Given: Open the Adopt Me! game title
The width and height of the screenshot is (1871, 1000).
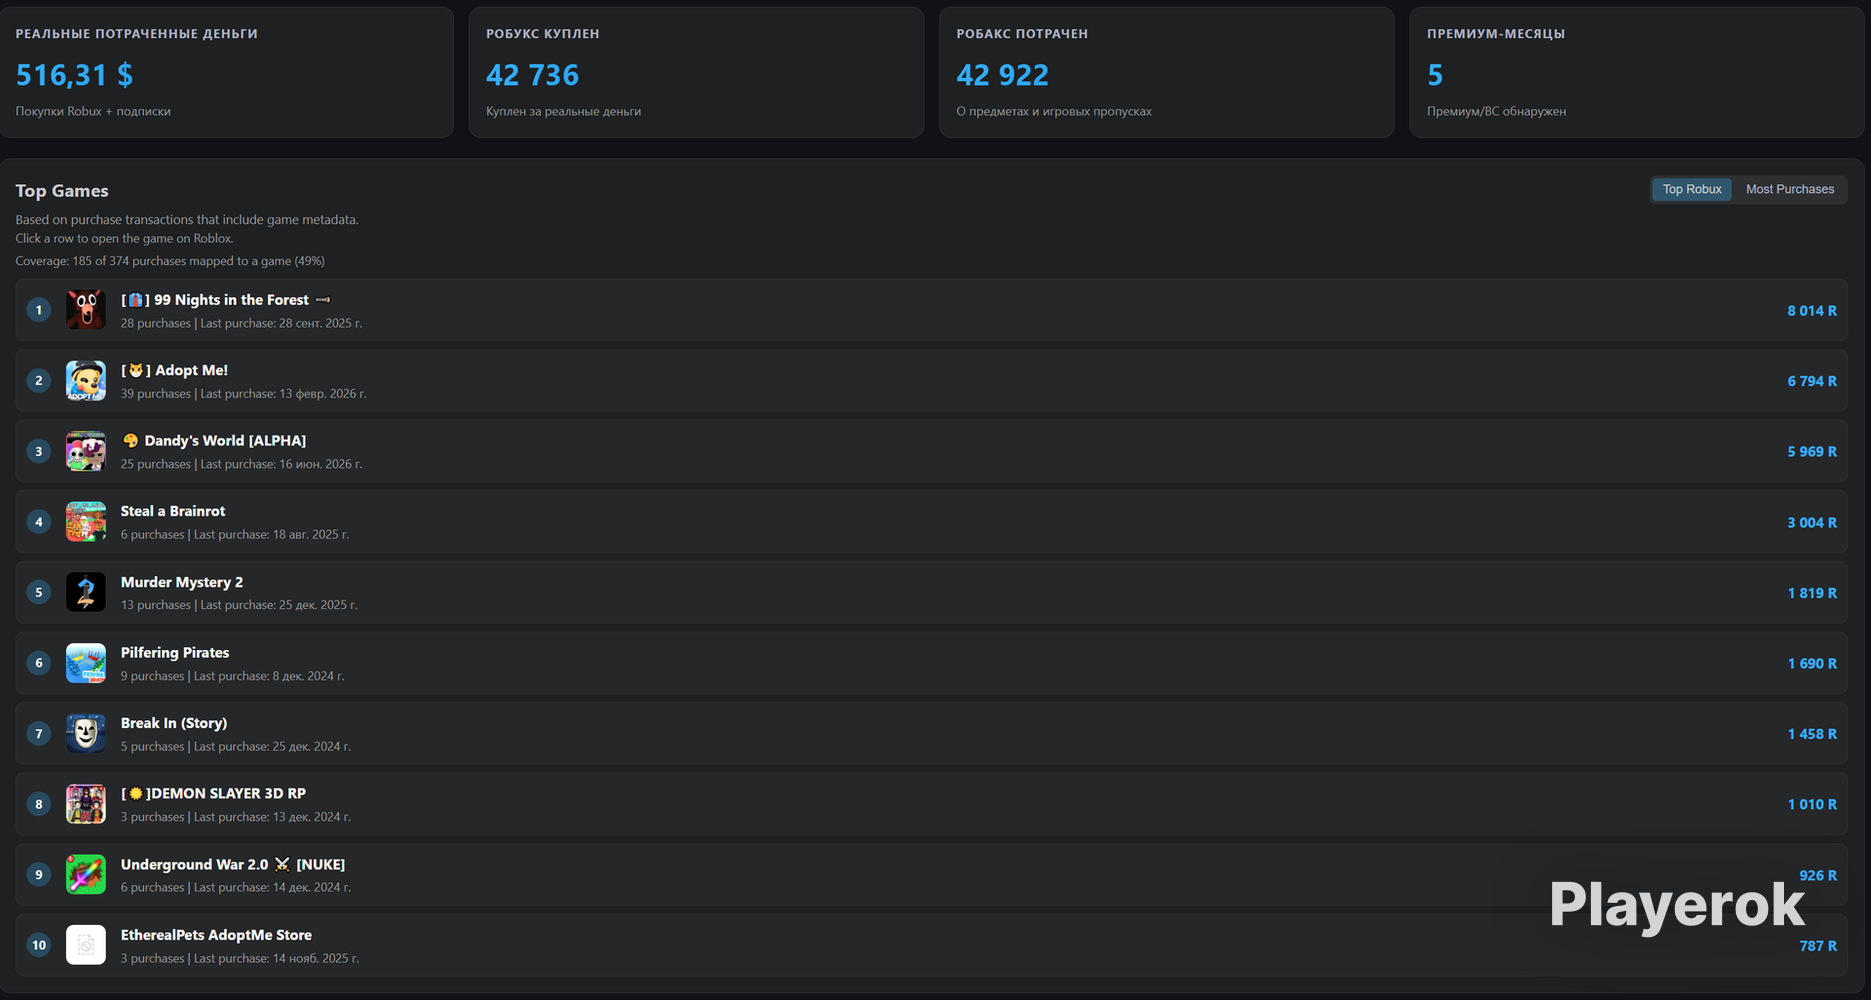Looking at the screenshot, I should click(174, 370).
